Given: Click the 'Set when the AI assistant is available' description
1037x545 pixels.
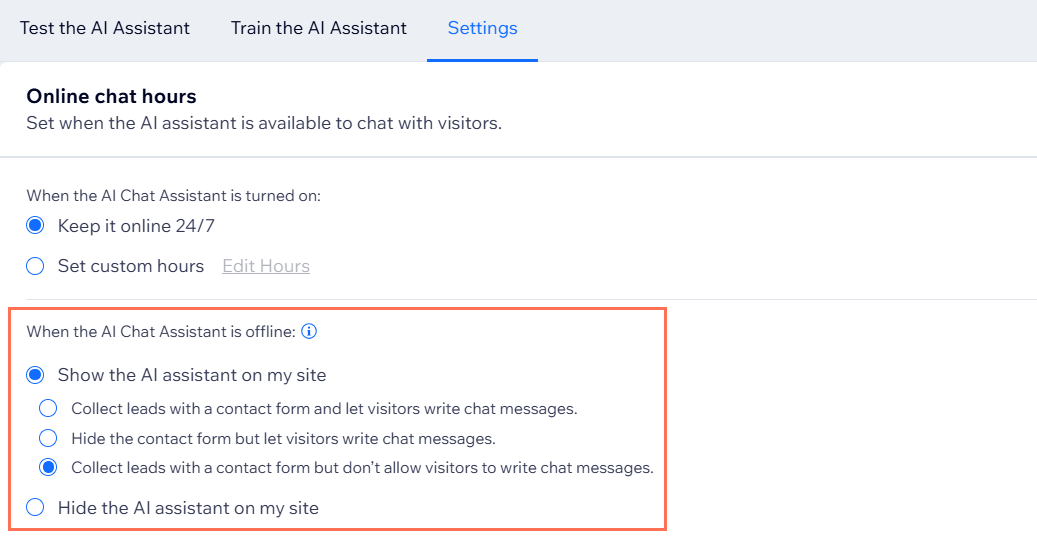Looking at the screenshot, I should 264,124.
